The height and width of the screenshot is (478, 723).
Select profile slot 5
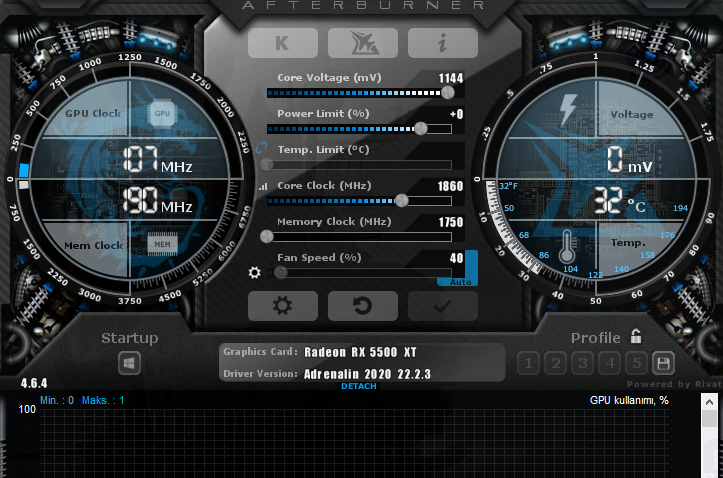[637, 363]
